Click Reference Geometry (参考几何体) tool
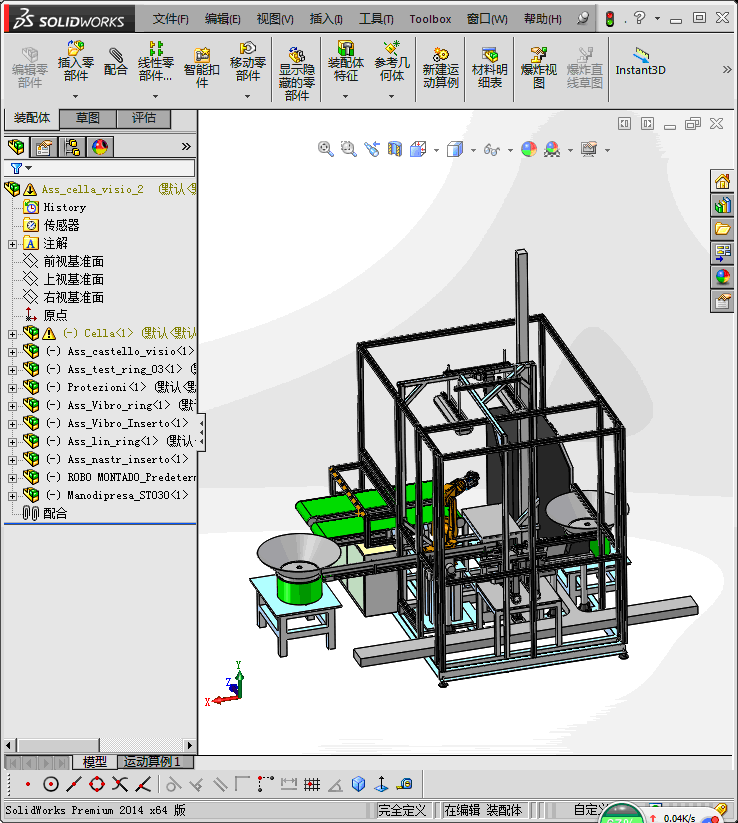The height and width of the screenshot is (823, 738). point(392,61)
